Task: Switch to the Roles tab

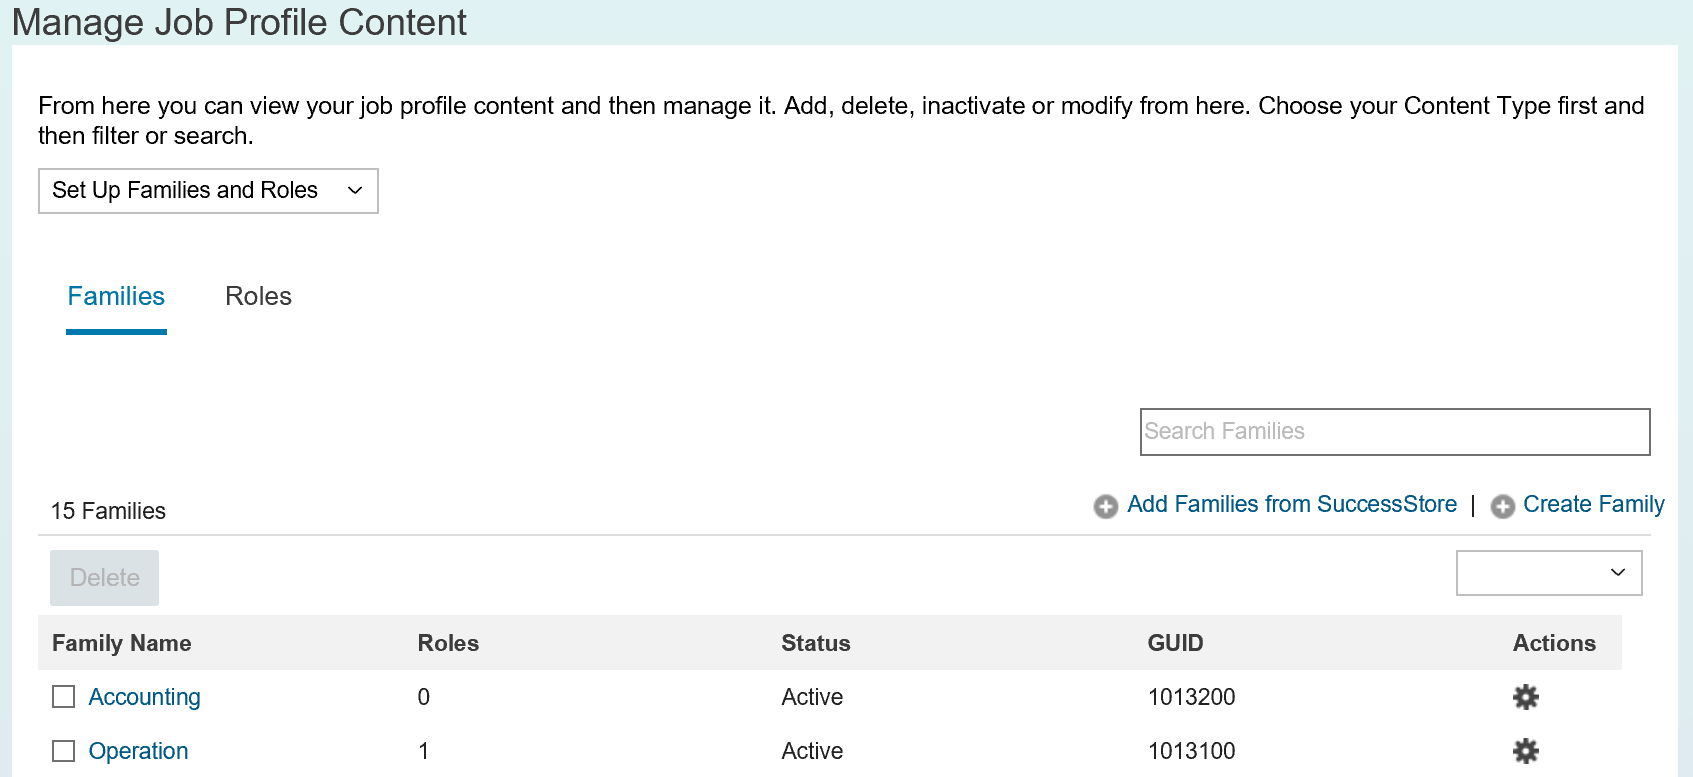Action: click(258, 296)
